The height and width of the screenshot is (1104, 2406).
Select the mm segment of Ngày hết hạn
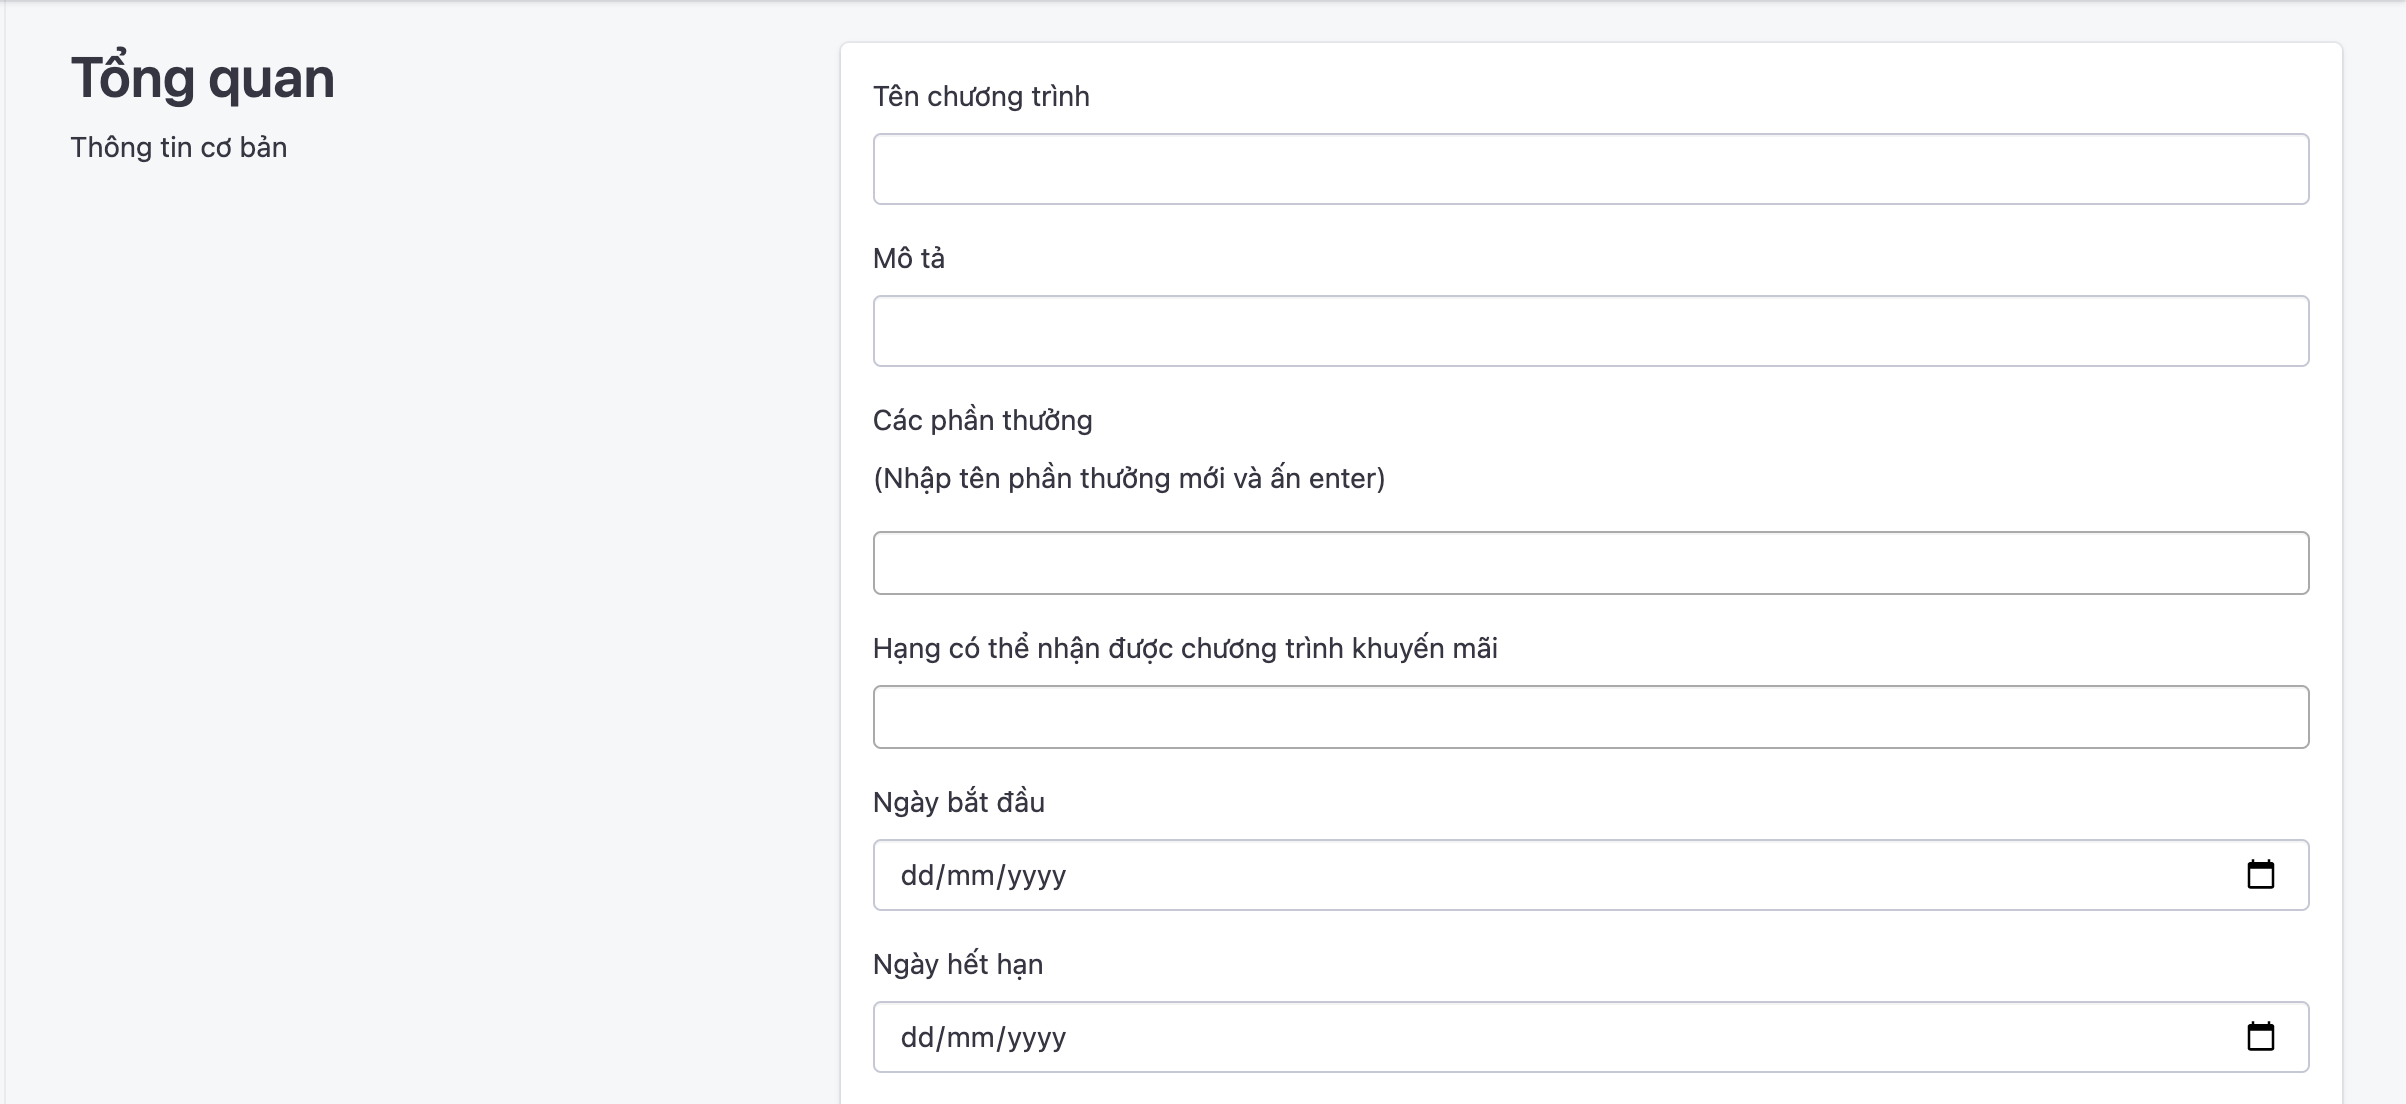[969, 1037]
